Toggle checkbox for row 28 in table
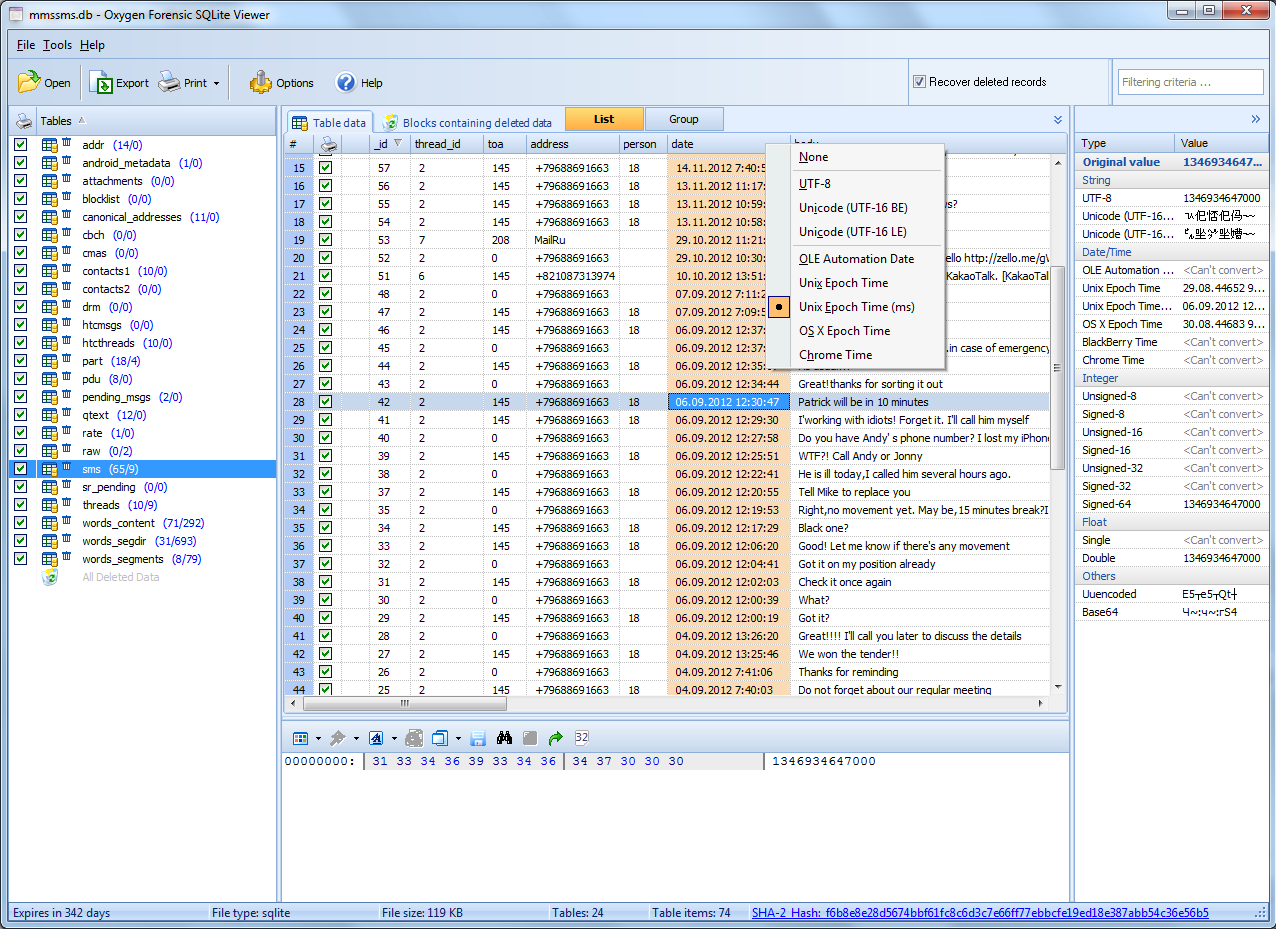This screenshot has width=1276, height=929. [x=325, y=402]
